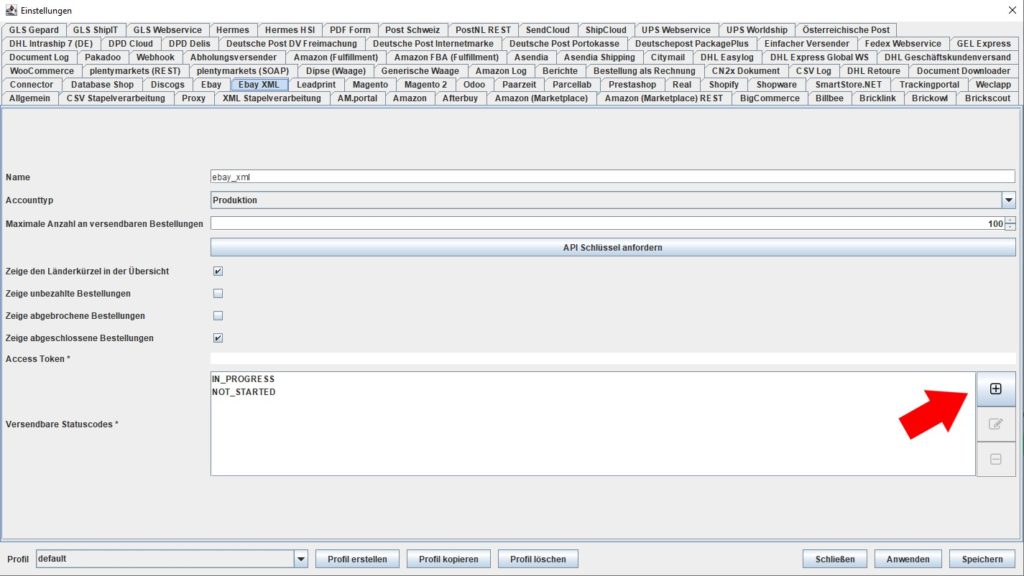Open the Brickscout tab
Viewport: 1024px width, 576px height.
point(987,98)
